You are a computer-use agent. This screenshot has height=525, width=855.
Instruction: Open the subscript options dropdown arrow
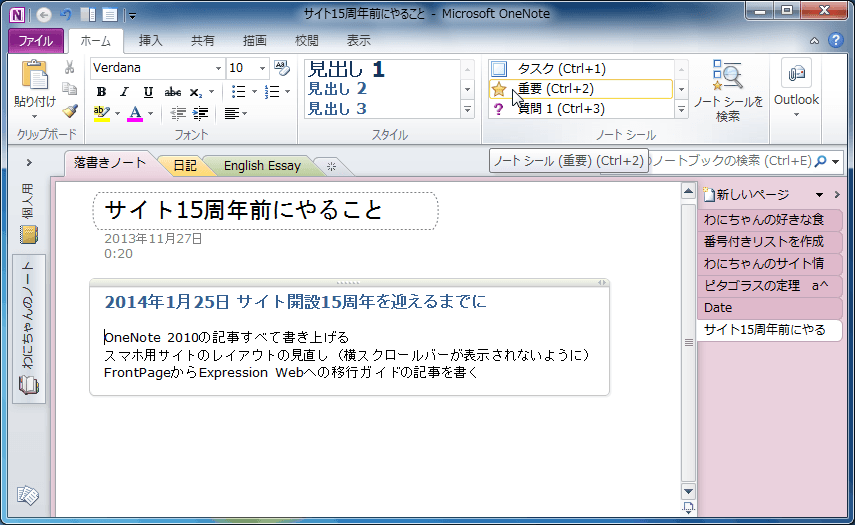coord(212,92)
